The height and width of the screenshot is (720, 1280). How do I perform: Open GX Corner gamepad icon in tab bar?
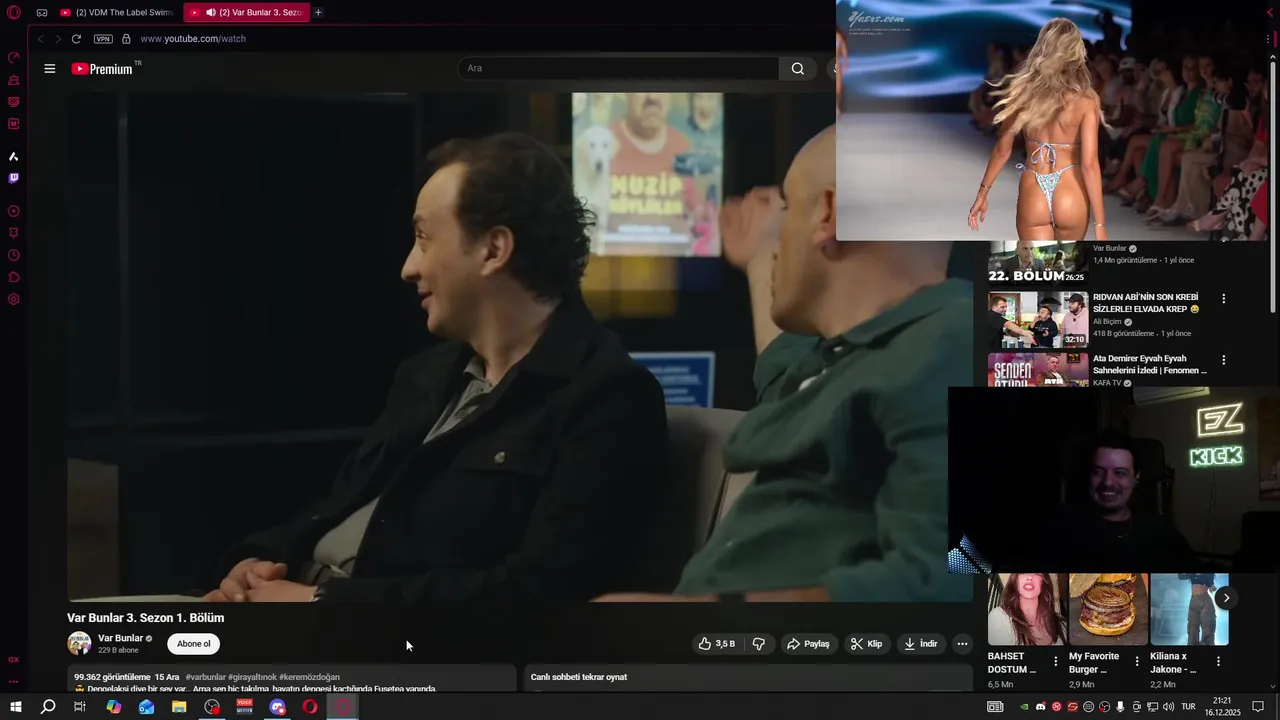pos(42,13)
